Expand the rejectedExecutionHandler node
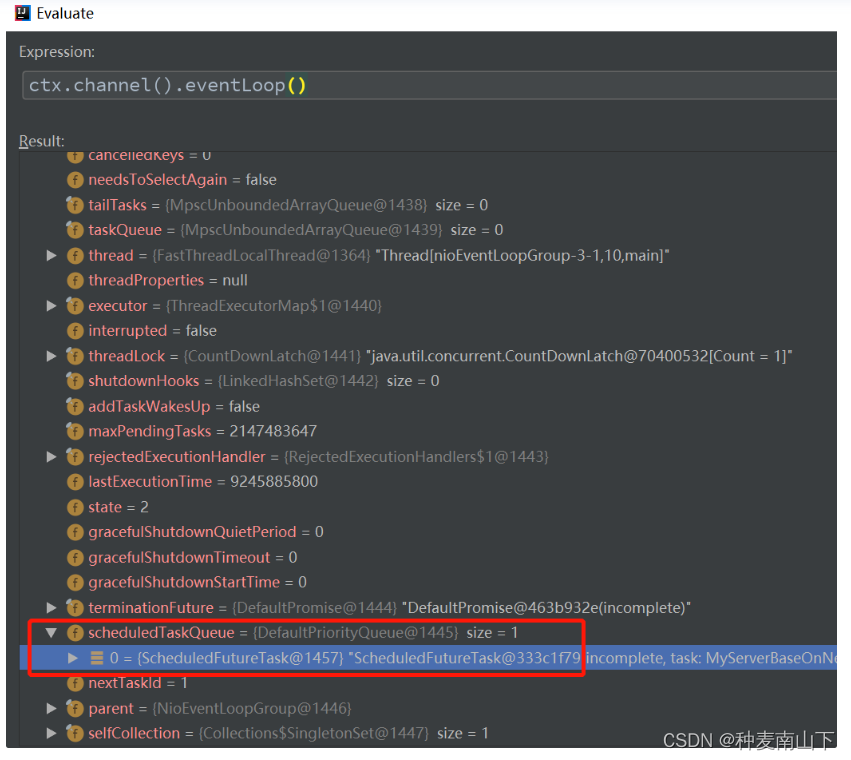The image size is (851, 760). [x=52, y=457]
